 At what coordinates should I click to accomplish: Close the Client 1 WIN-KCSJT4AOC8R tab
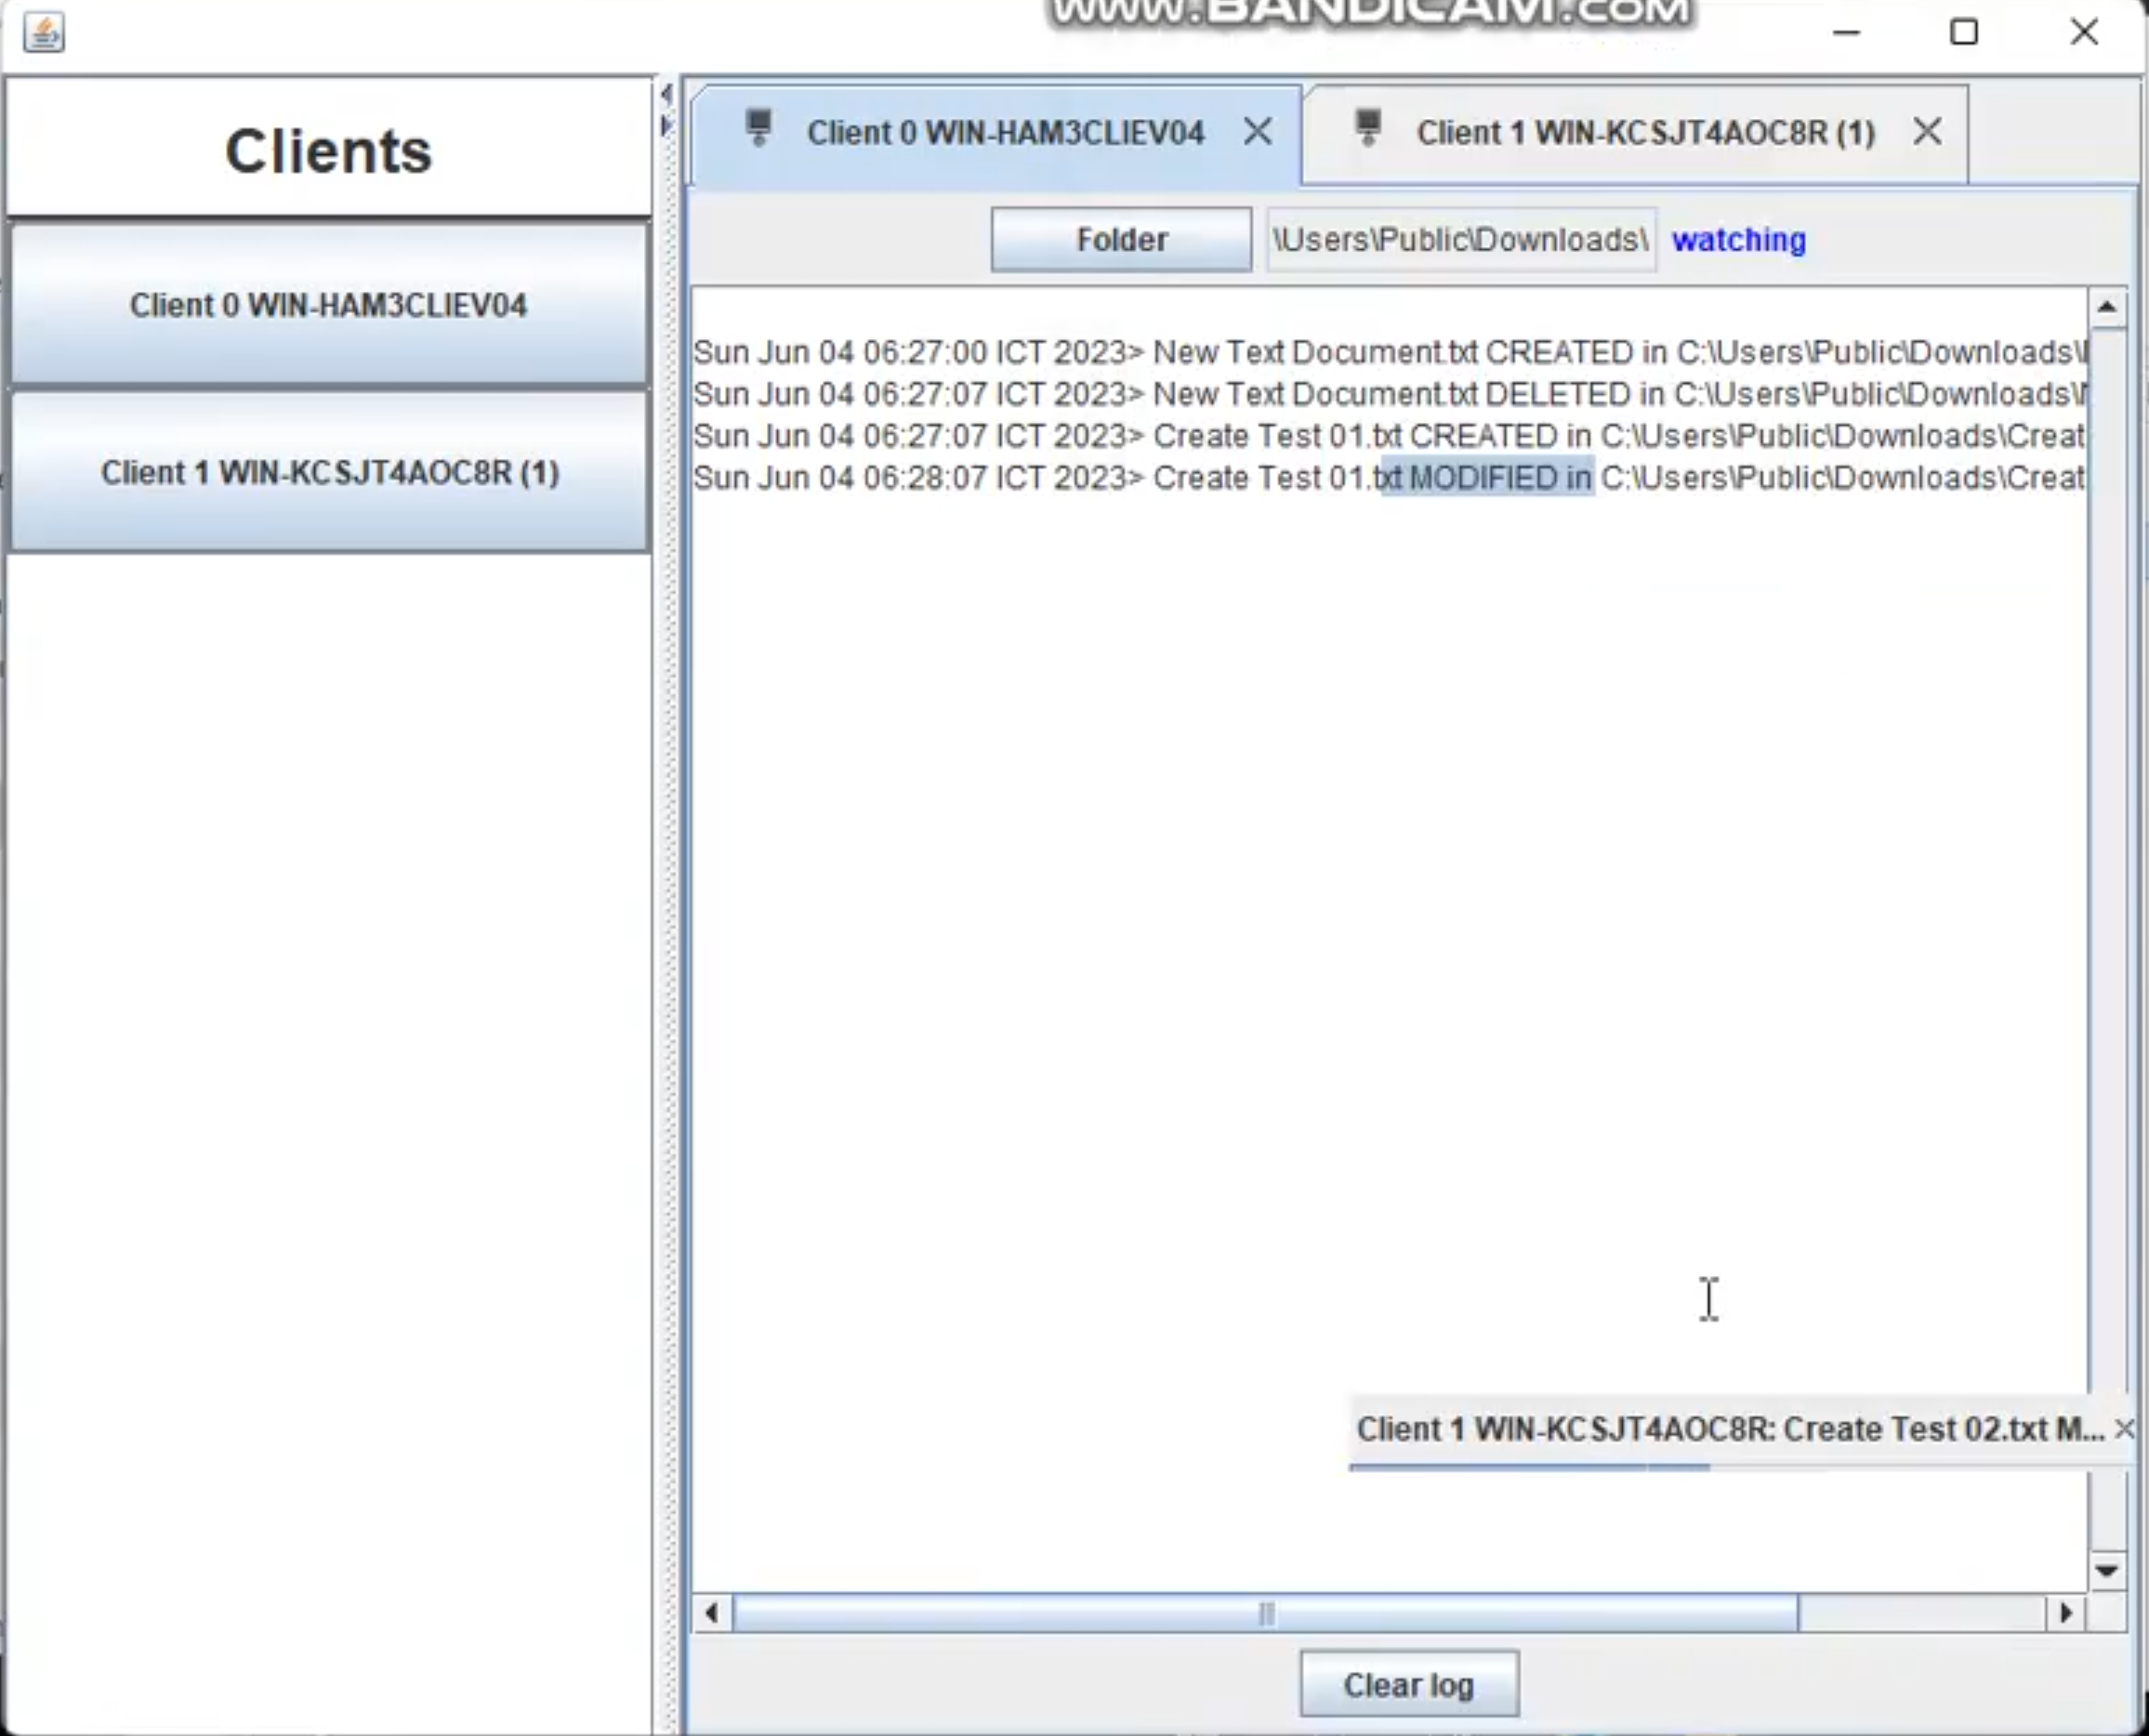[1926, 131]
